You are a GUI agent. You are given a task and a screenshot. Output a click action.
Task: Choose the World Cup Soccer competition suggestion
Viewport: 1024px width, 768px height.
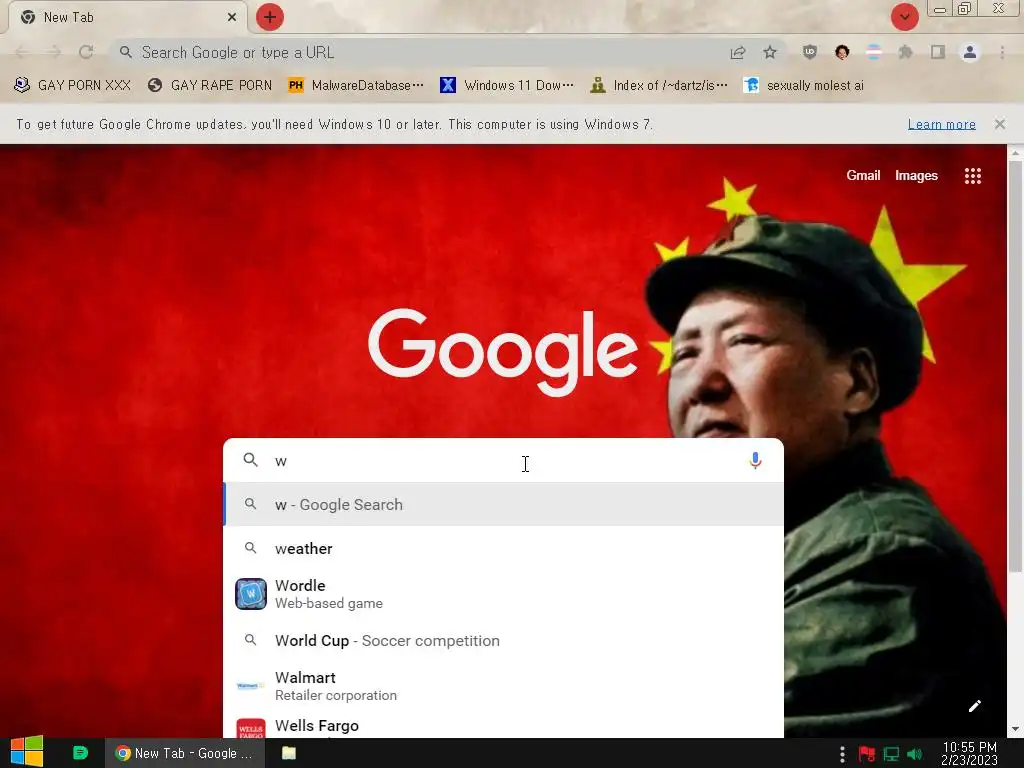[503, 640]
